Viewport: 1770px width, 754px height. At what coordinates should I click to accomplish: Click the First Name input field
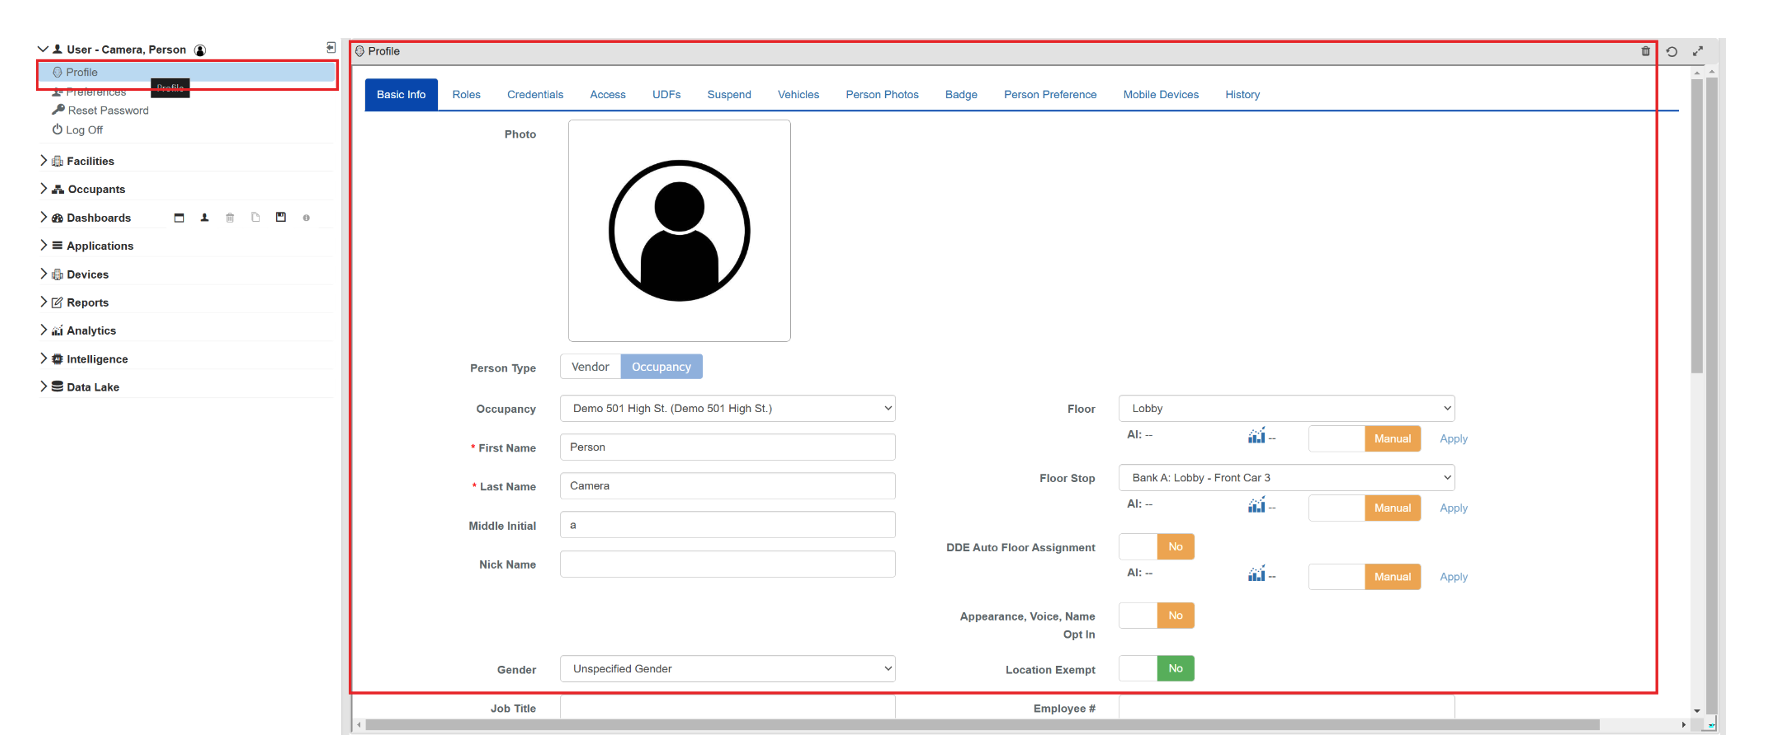coord(727,447)
